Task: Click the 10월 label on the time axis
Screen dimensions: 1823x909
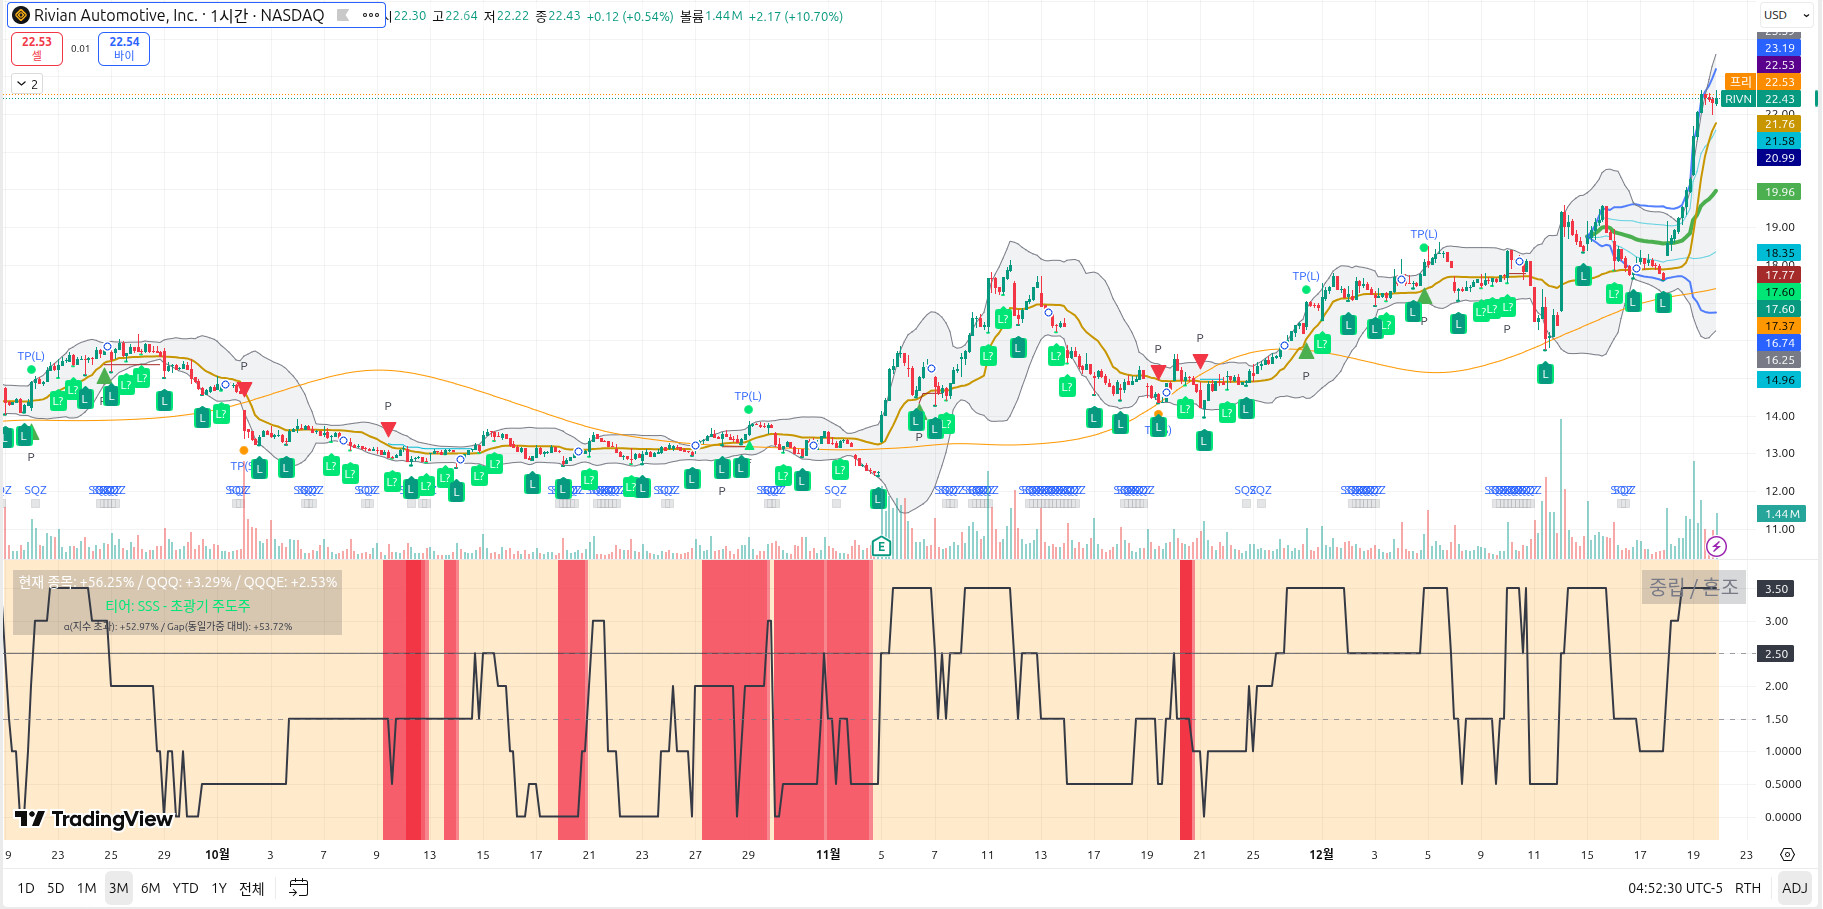Action: click(217, 854)
